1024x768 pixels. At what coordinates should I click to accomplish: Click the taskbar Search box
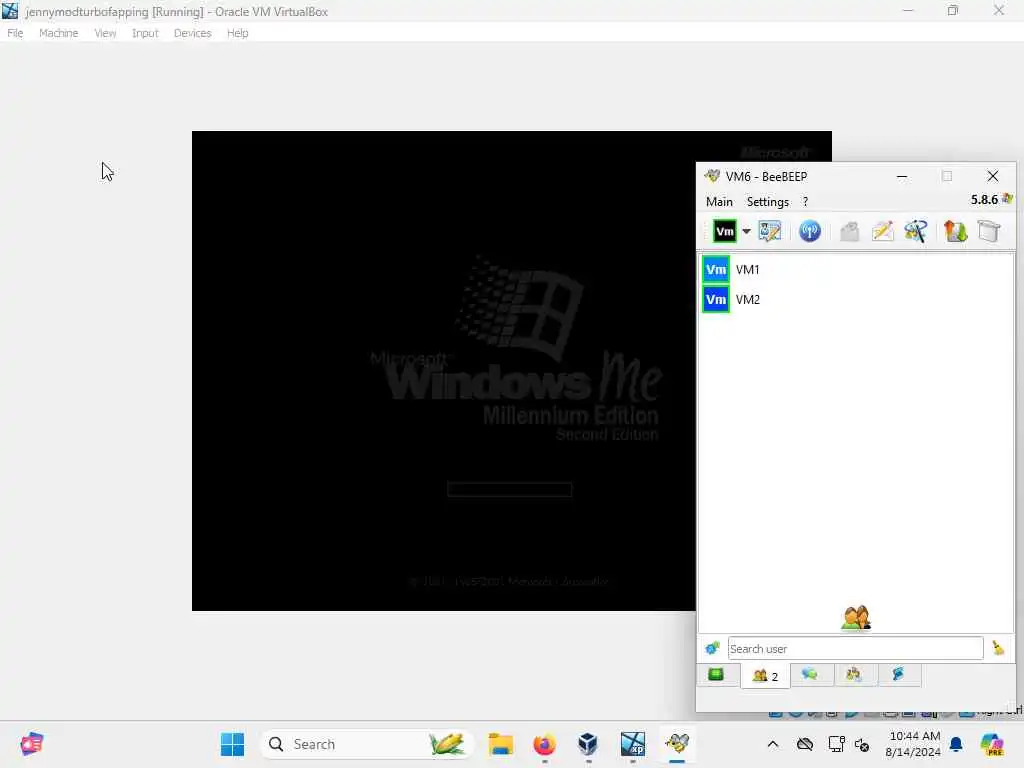coord(367,744)
